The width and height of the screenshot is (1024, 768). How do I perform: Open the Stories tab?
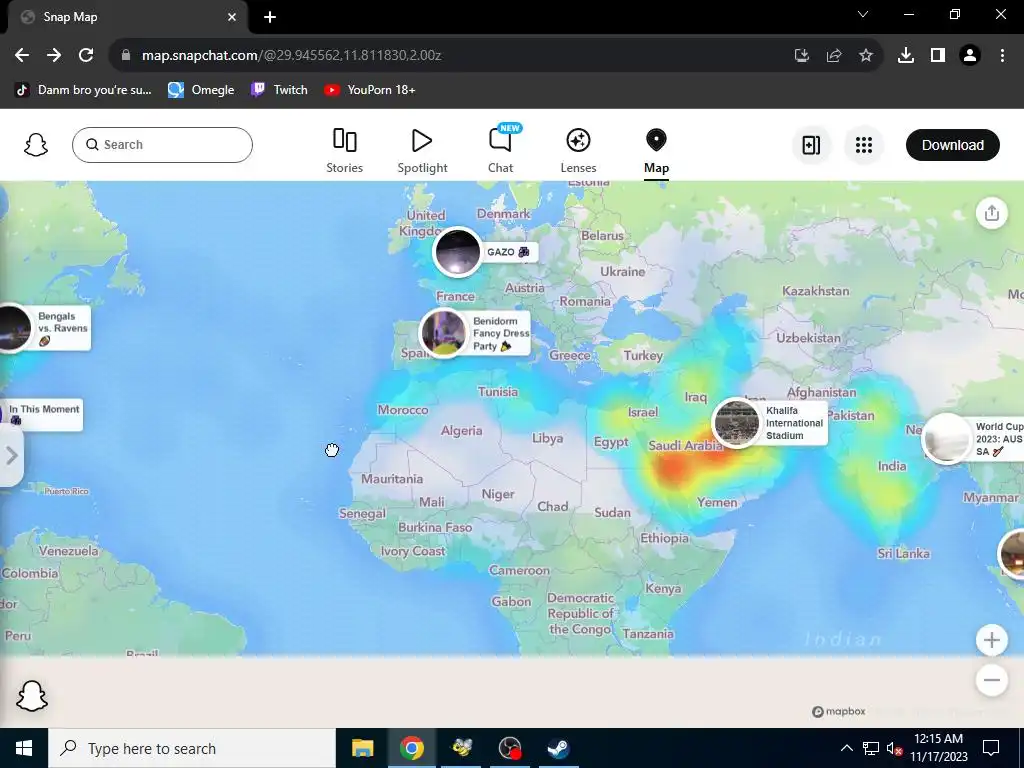tap(344, 151)
